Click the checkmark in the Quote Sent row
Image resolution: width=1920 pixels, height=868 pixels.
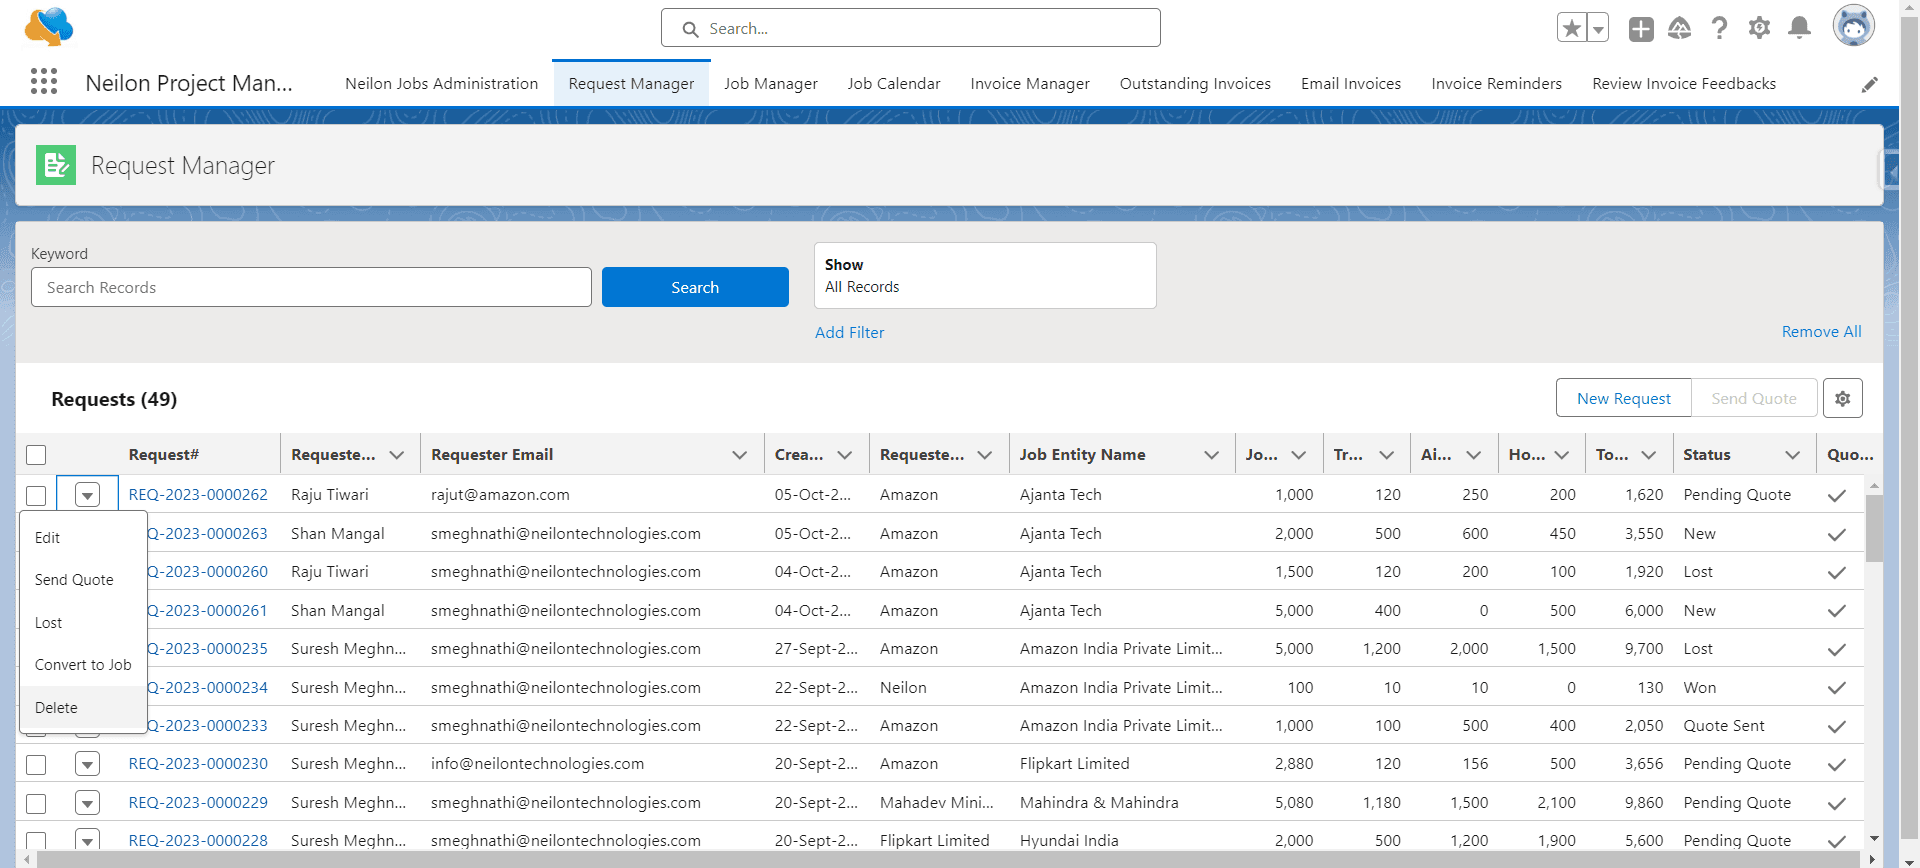[1836, 726]
